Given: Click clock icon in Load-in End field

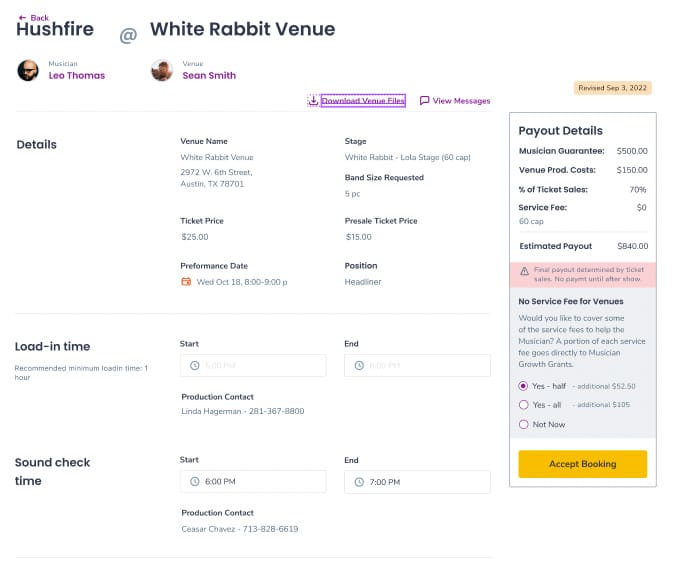Looking at the screenshot, I should [x=359, y=365].
